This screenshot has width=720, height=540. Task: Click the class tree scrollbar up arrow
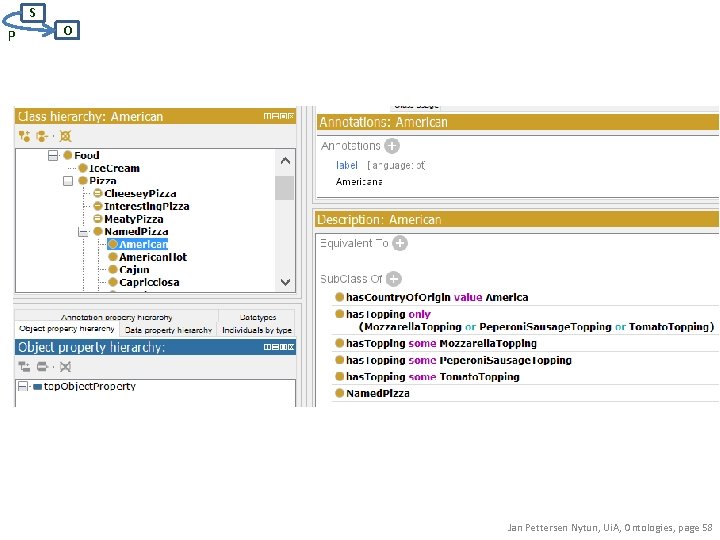tap(285, 161)
